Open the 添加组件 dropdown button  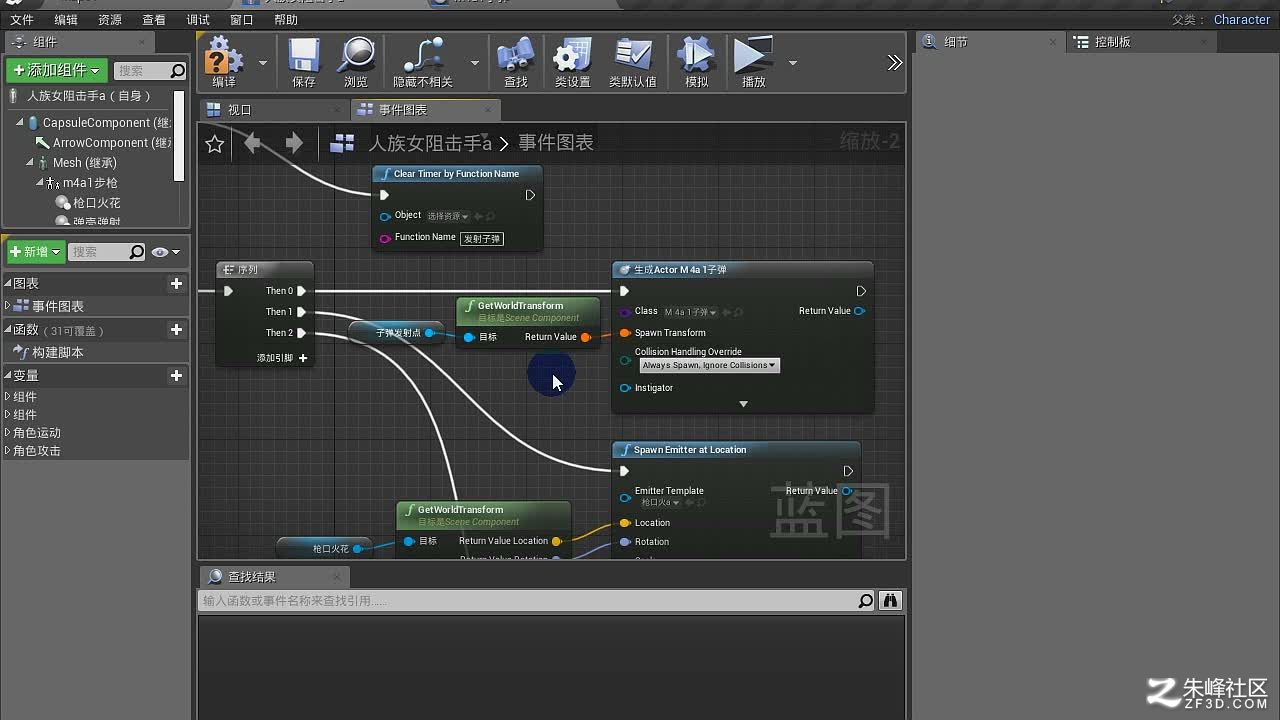pyautogui.click(x=57, y=70)
